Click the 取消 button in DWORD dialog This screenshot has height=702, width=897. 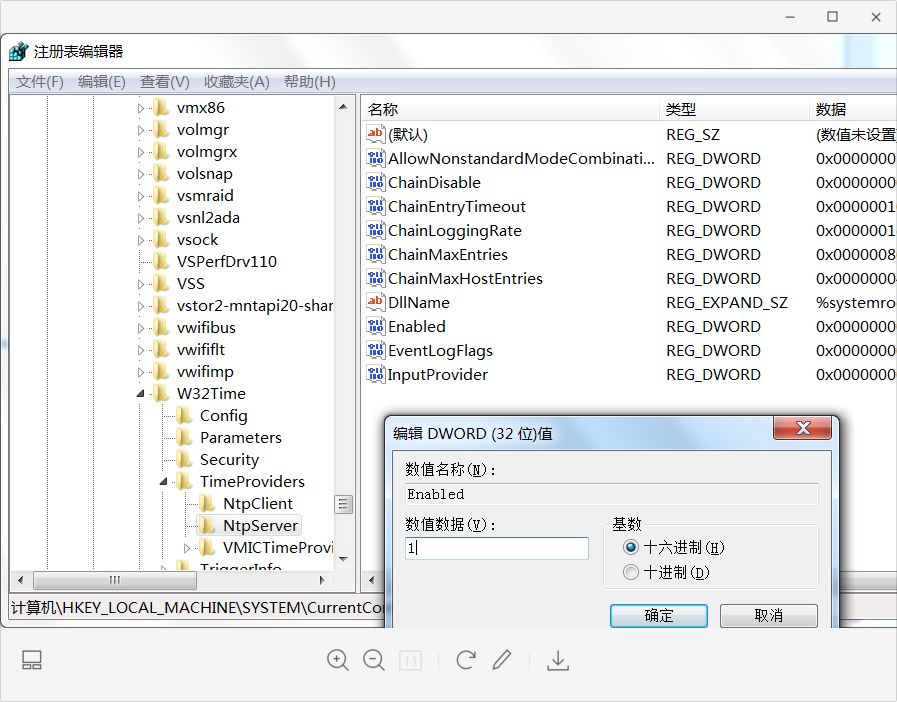(768, 616)
